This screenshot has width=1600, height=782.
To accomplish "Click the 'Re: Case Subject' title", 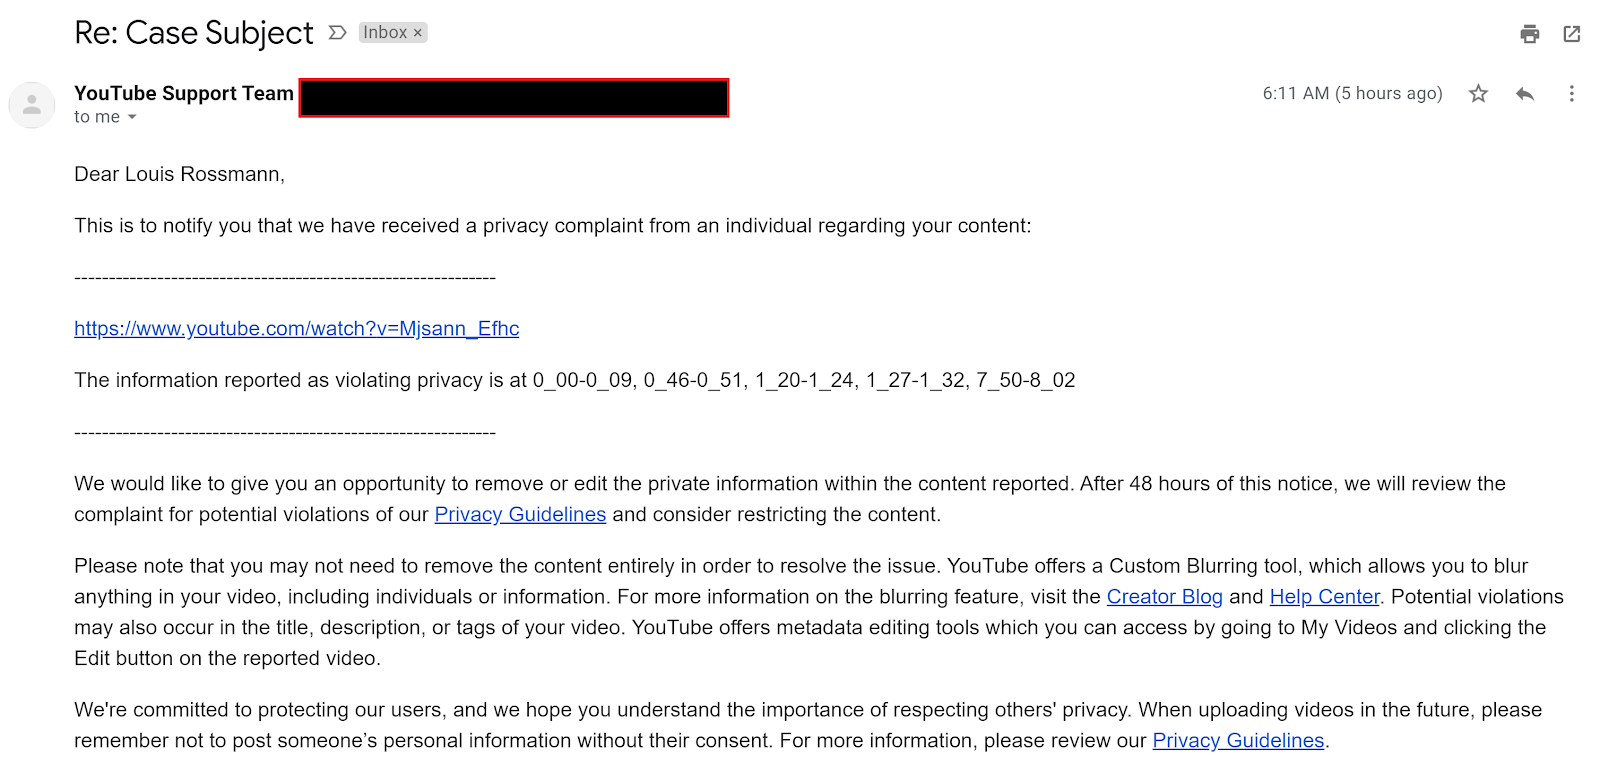I will point(194,33).
